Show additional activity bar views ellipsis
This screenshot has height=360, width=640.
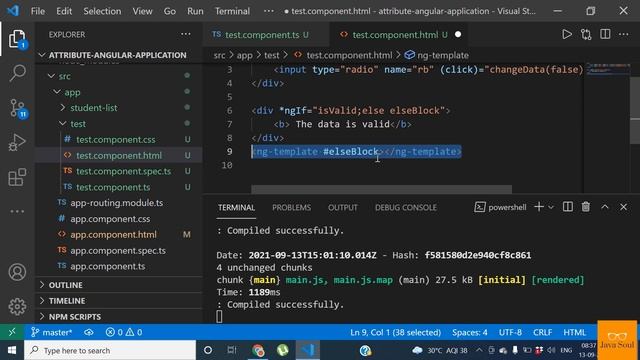17,211
